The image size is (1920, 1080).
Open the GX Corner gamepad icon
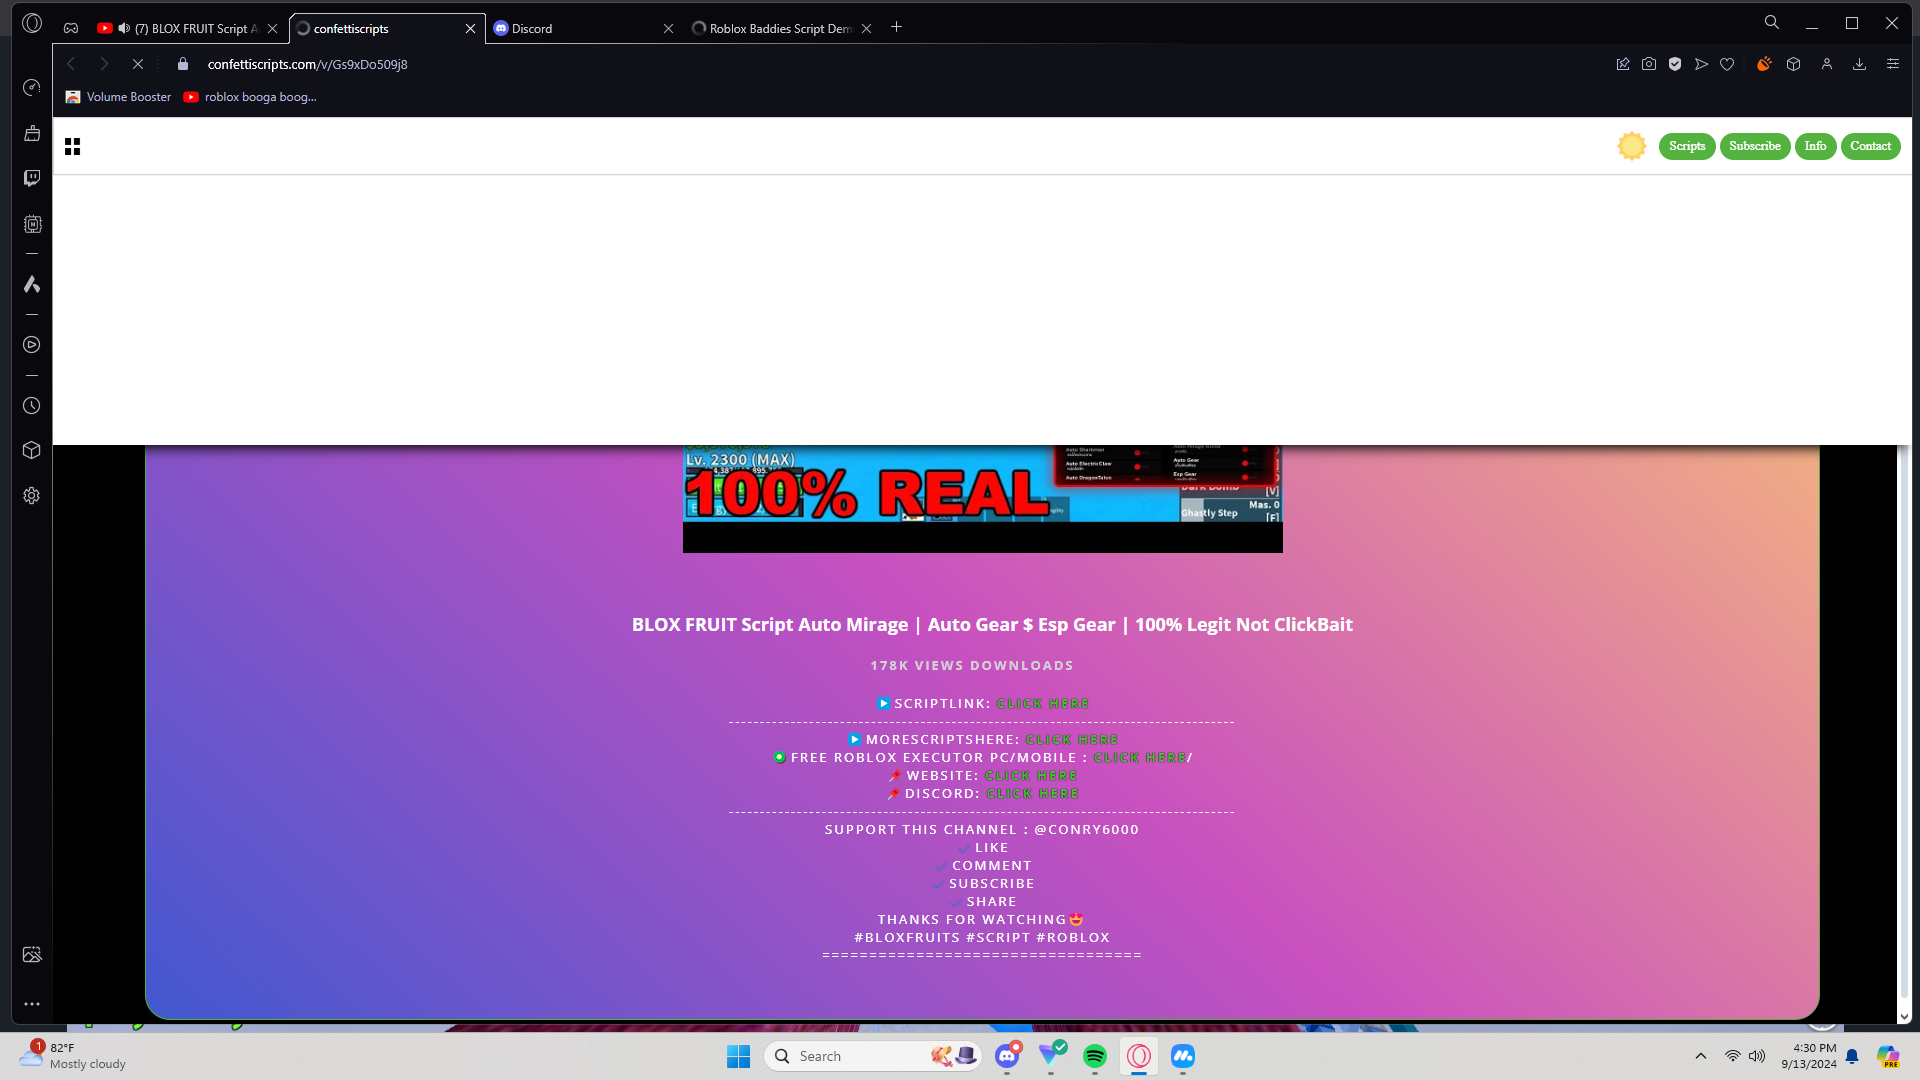[x=71, y=28]
